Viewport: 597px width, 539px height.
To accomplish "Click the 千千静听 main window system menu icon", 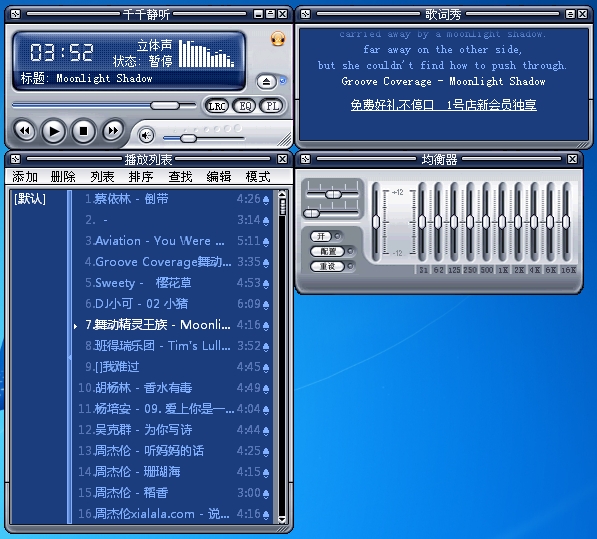I will point(16,14).
